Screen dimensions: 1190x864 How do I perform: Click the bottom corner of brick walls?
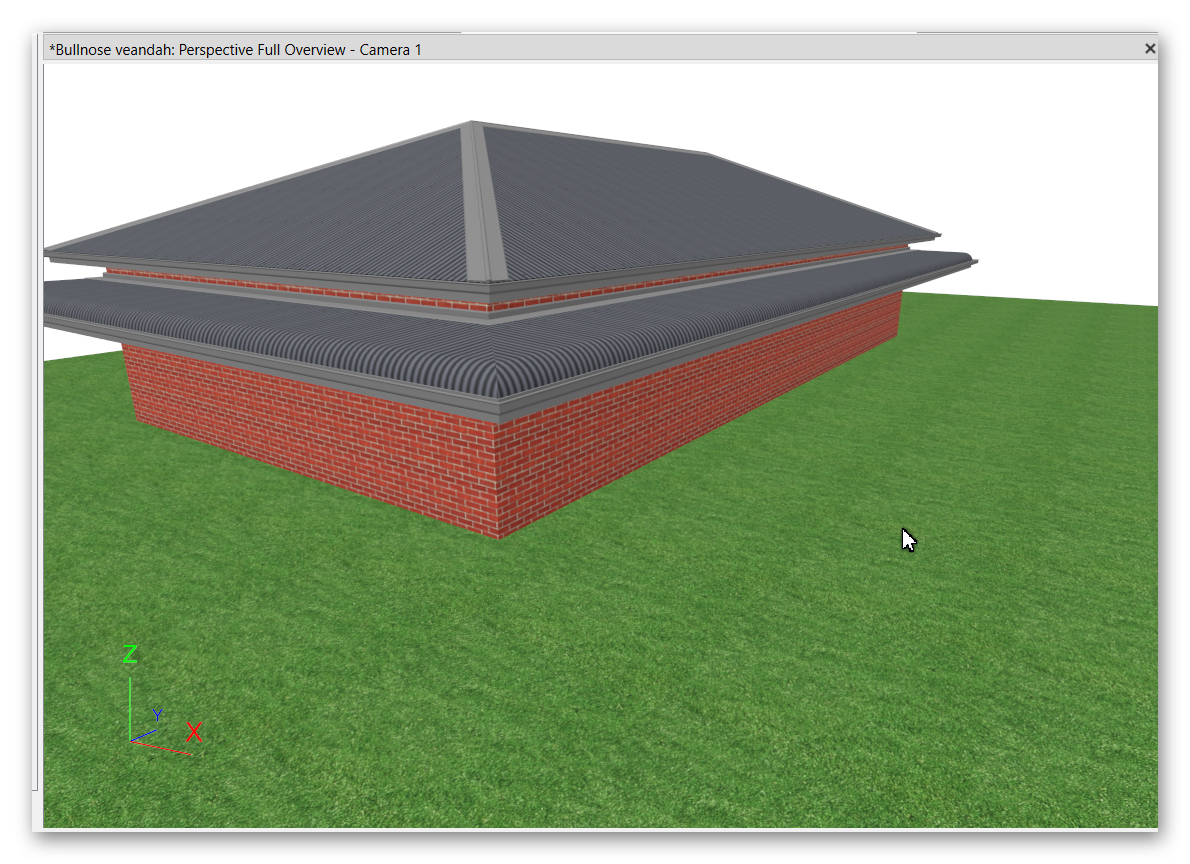coord(499,533)
